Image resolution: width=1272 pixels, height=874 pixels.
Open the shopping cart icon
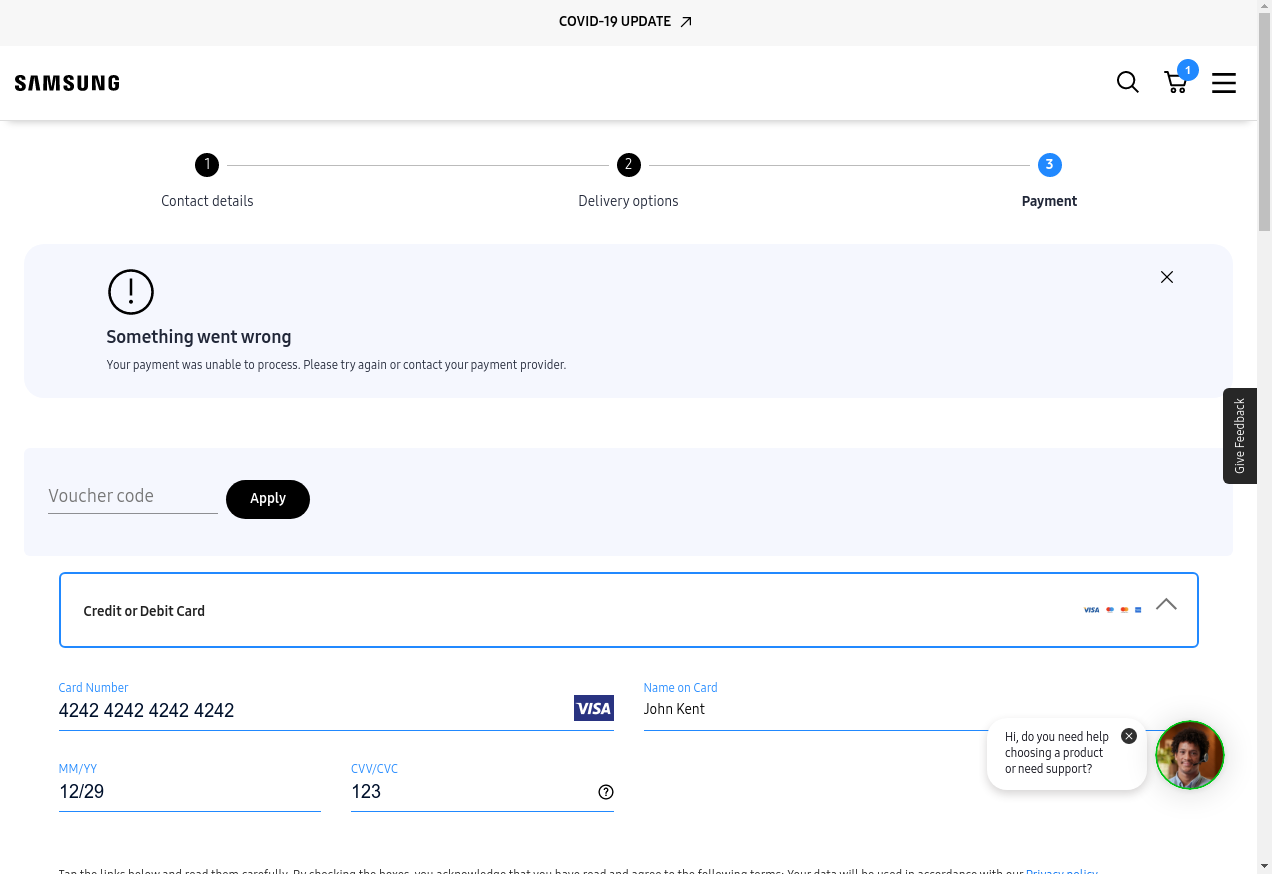pos(1176,83)
